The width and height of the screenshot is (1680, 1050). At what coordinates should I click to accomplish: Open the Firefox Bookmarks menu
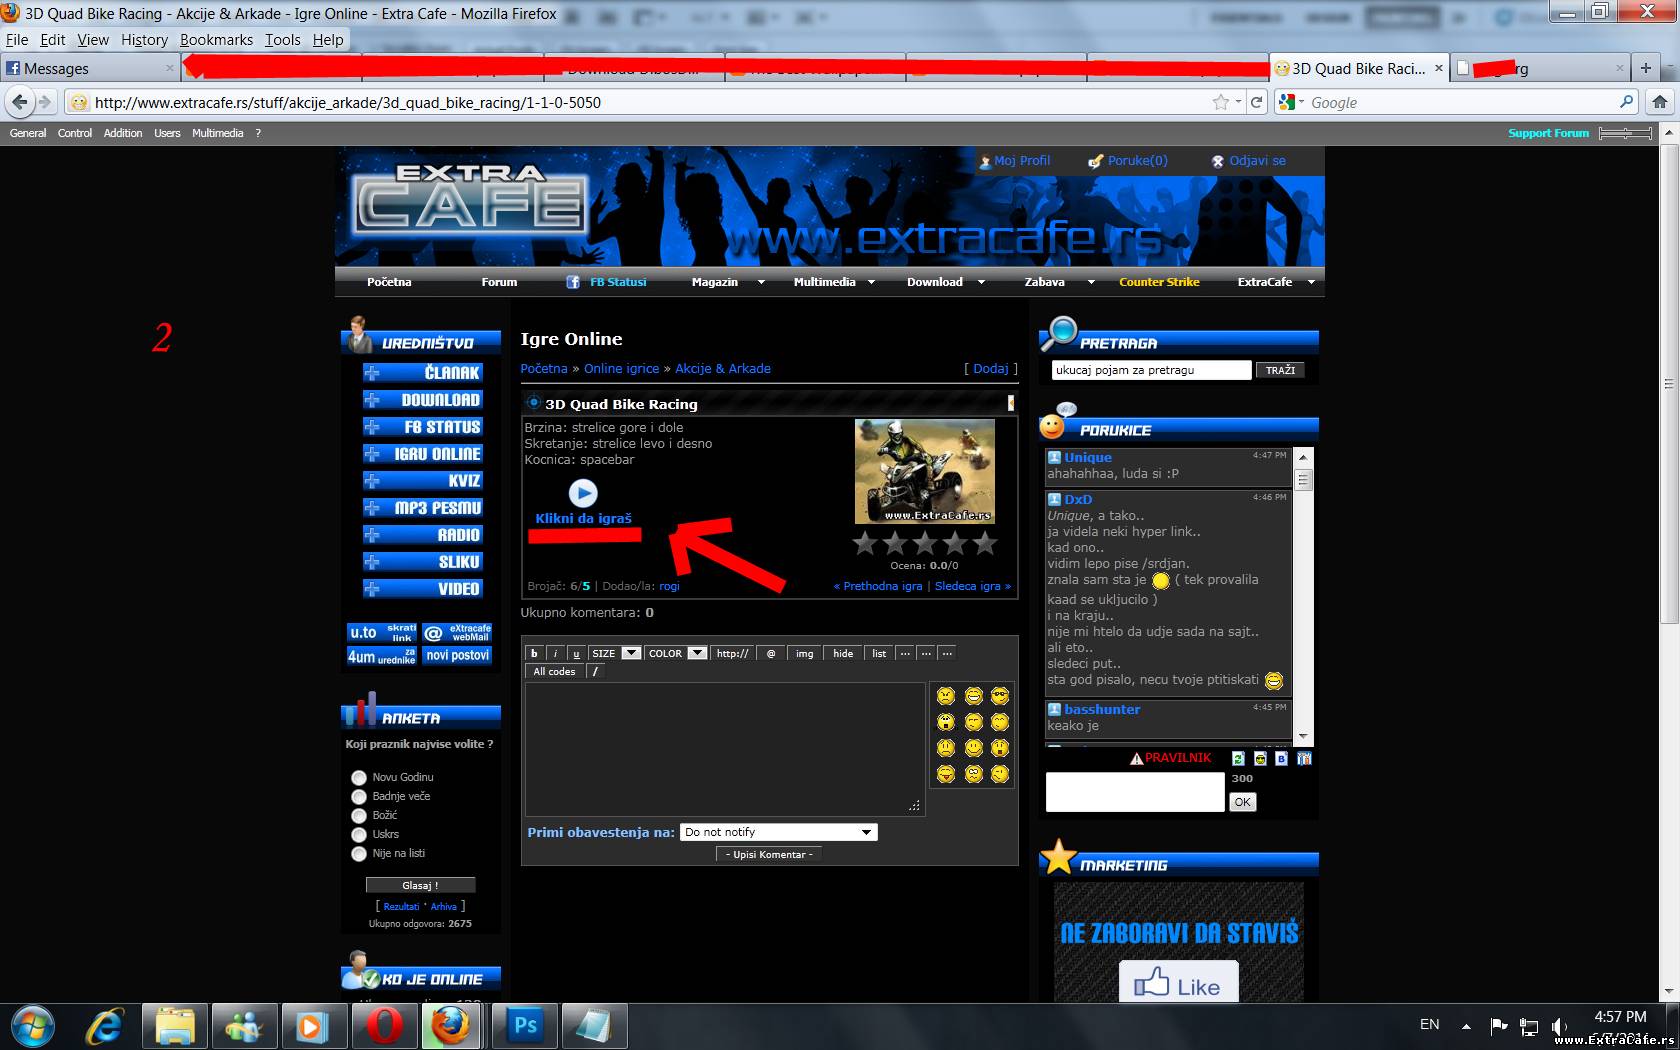(x=216, y=40)
